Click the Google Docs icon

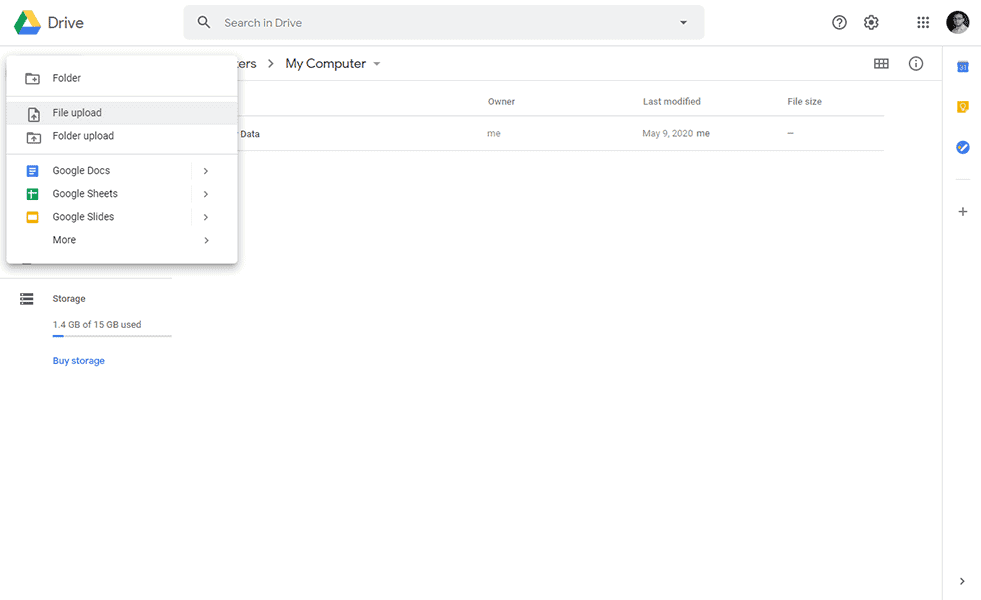tap(33, 171)
